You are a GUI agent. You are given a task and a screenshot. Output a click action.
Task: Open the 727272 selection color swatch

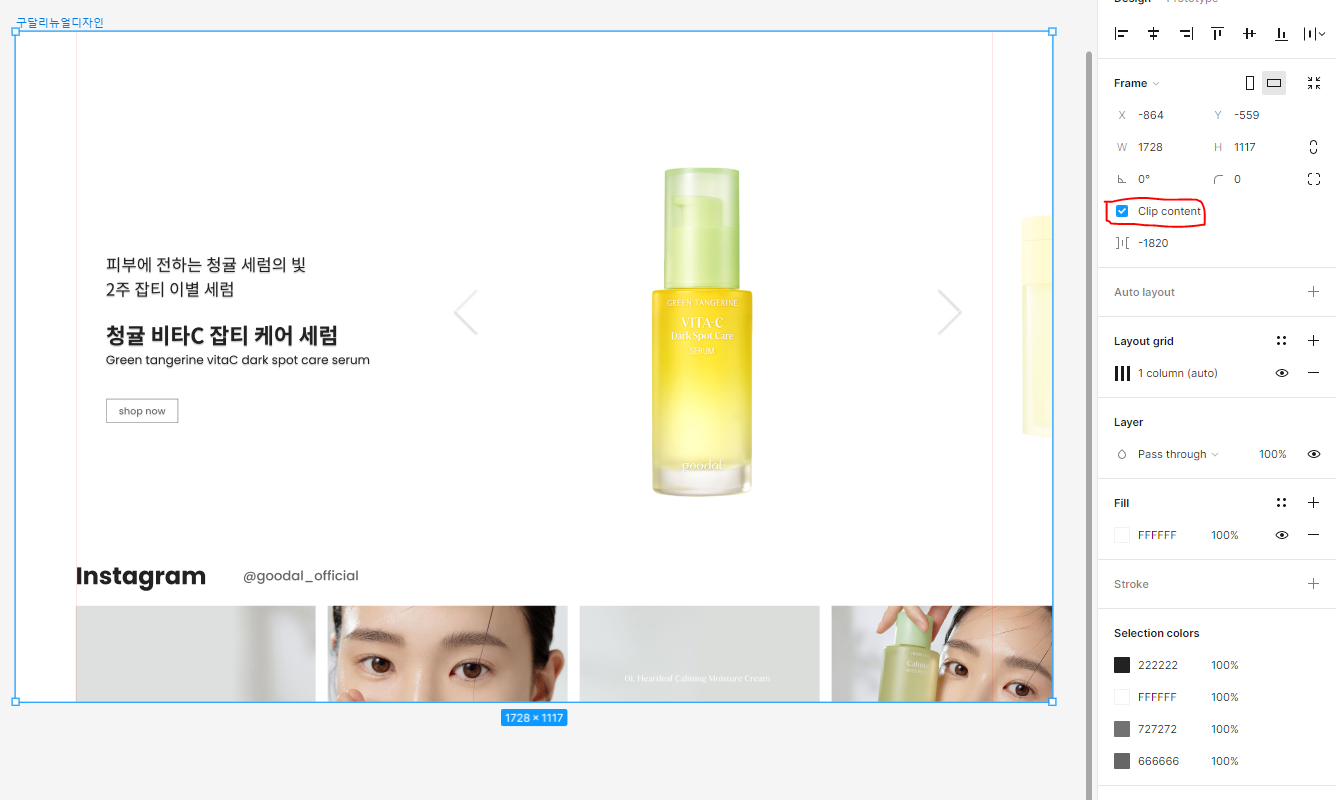tap(1122, 729)
